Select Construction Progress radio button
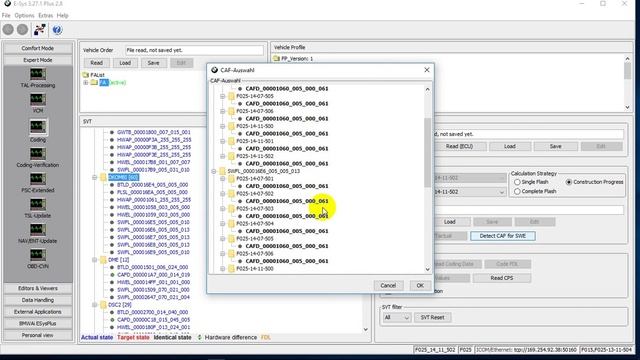Screen dimensions: 640x360 tap(569, 182)
